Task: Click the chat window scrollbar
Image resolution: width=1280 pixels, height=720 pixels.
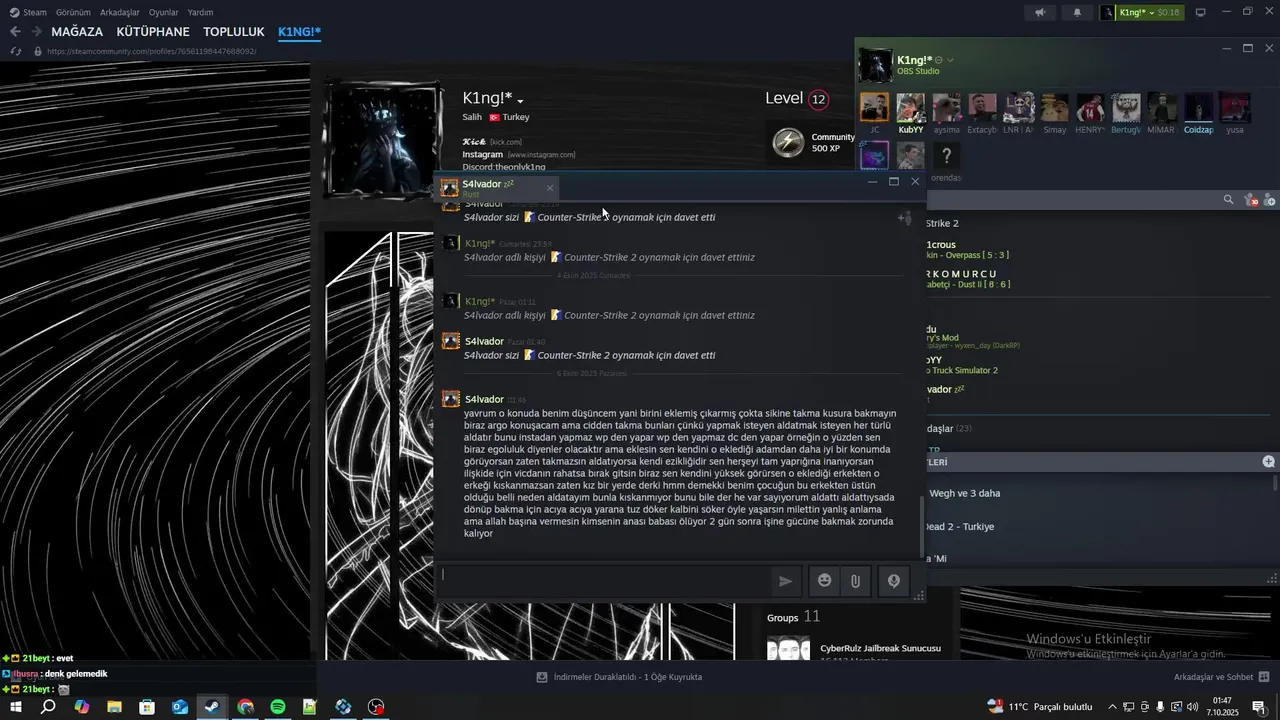Action: coord(922,525)
